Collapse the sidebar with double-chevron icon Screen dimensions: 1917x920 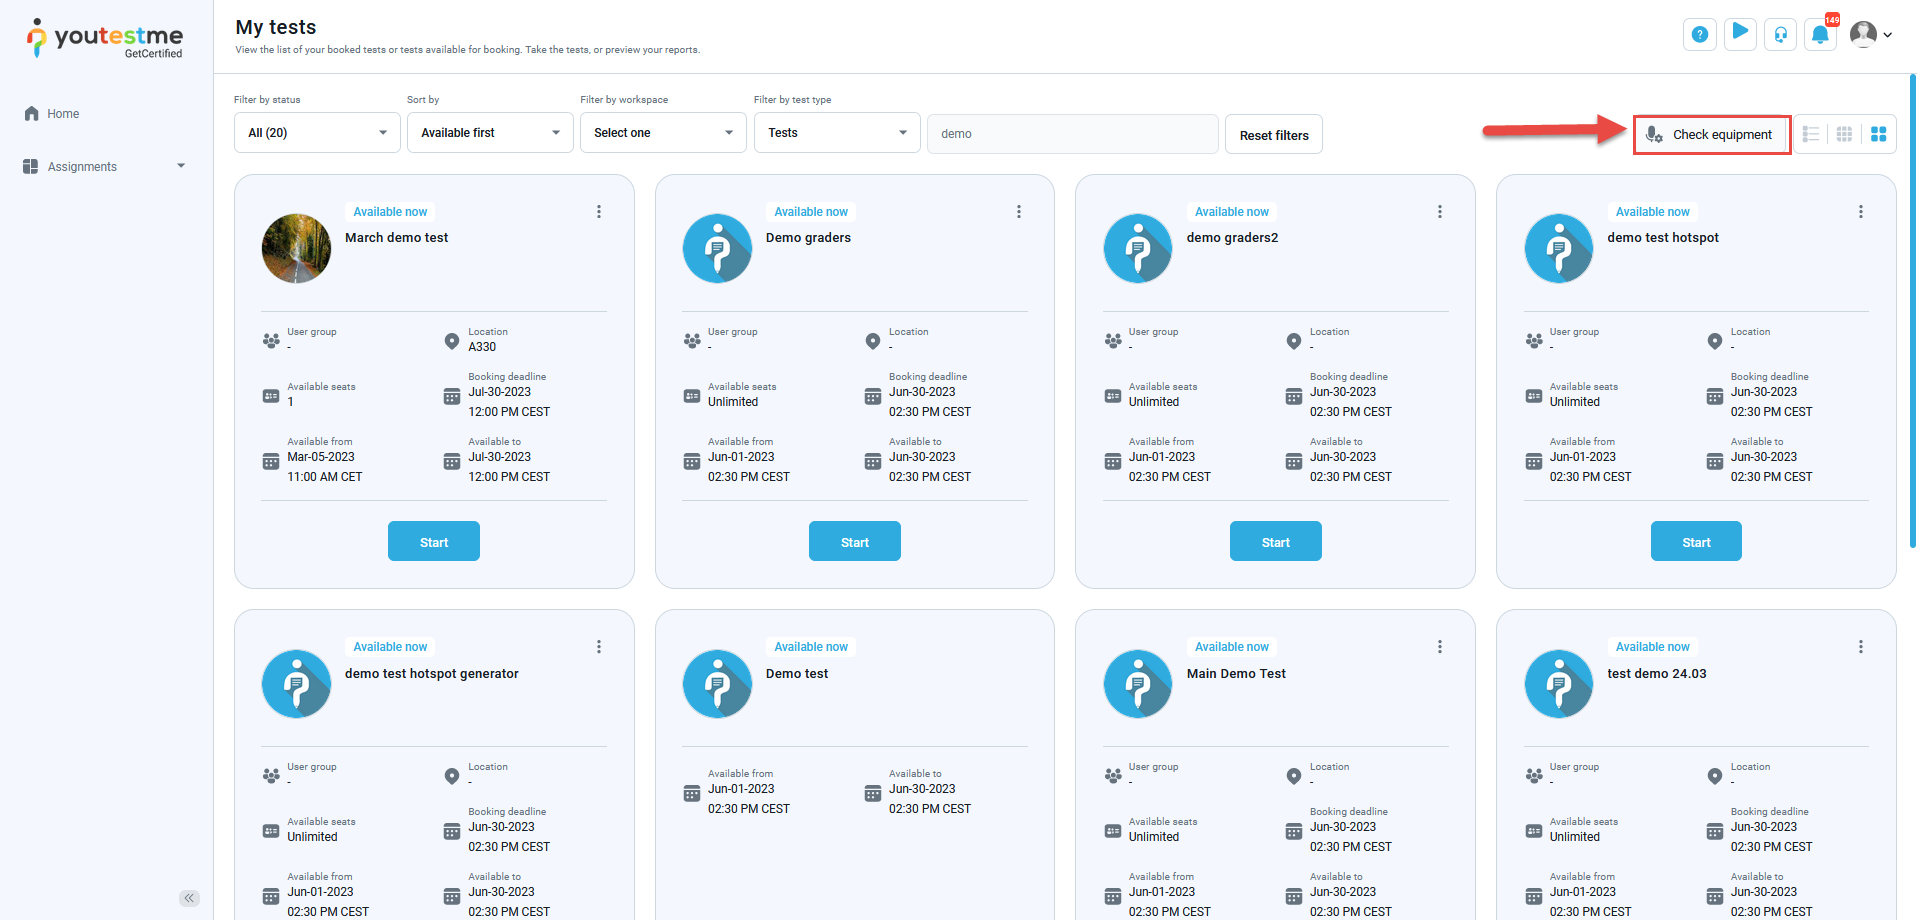189,898
